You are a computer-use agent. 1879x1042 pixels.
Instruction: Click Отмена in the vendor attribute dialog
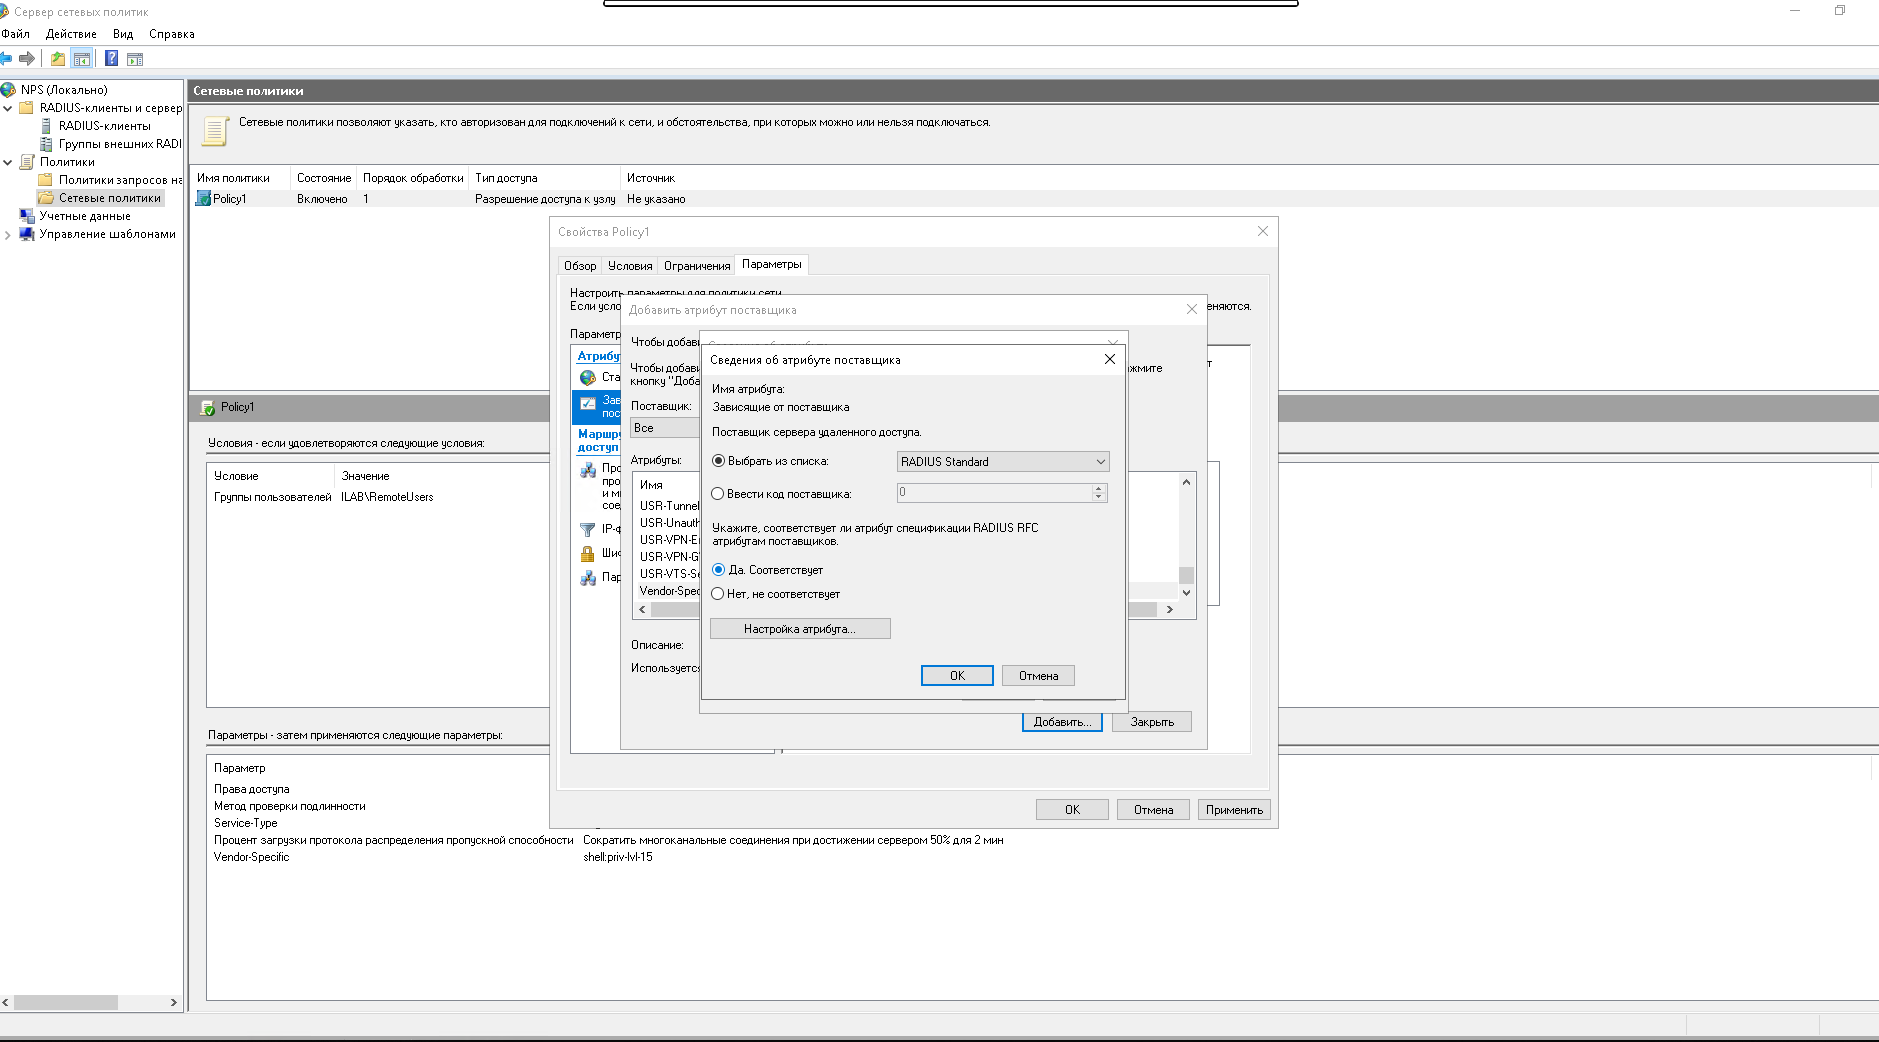pyautogui.click(x=1038, y=676)
